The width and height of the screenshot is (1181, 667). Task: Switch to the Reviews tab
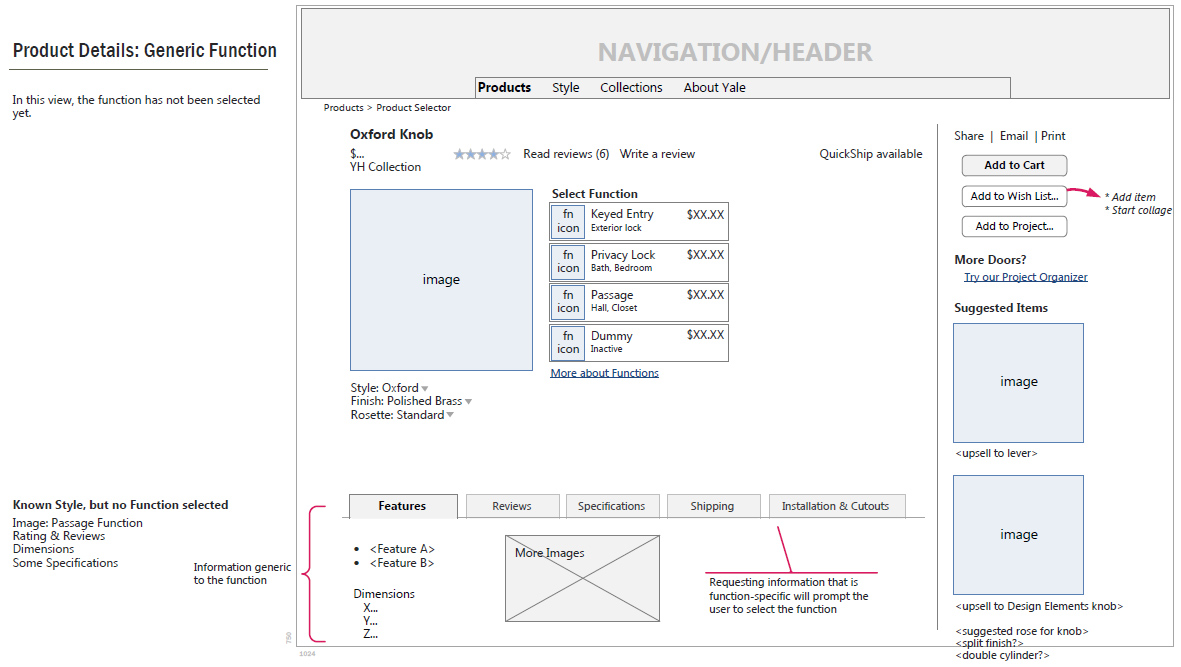pyautogui.click(x=512, y=506)
